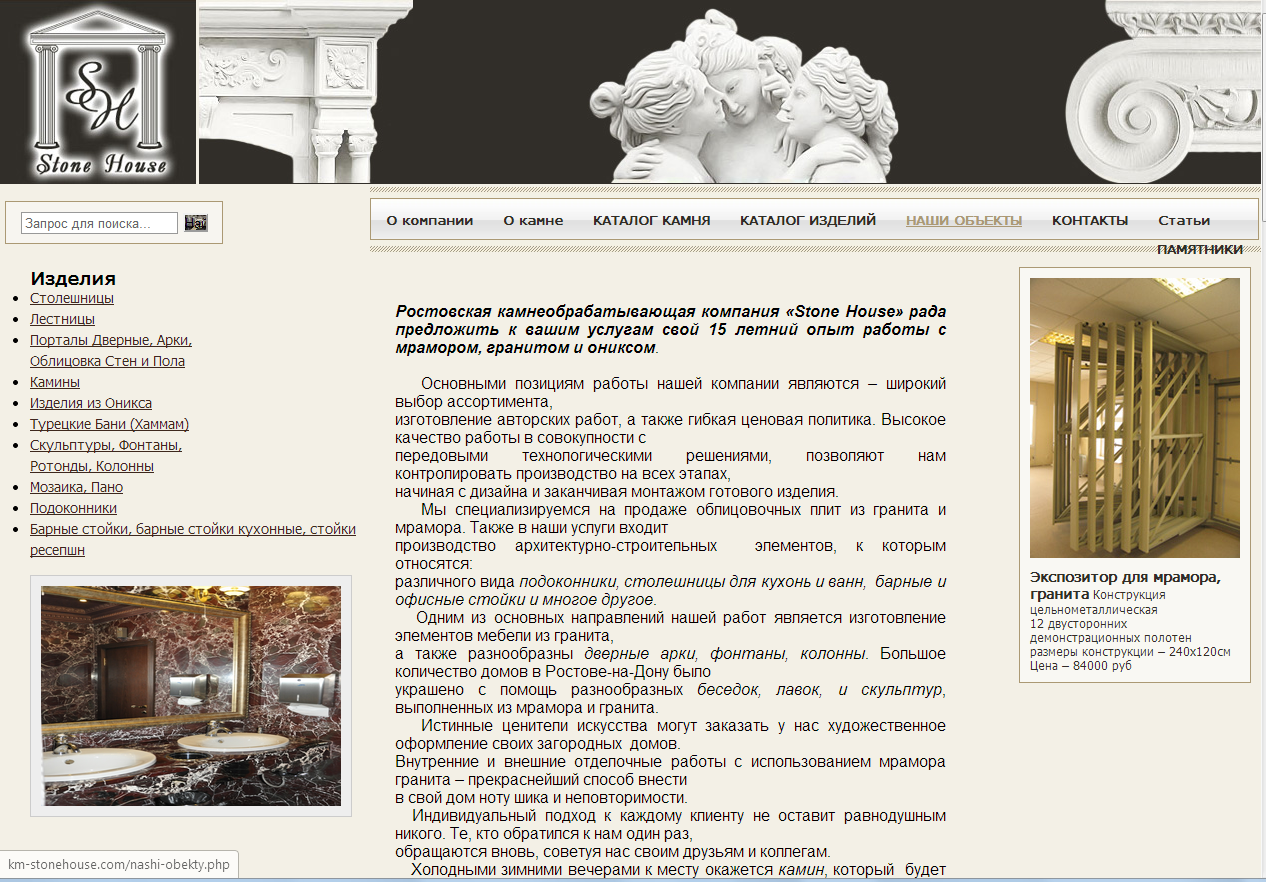Go to КАТАЛОГ ИЗДЕЛИЙ section

tap(808, 220)
